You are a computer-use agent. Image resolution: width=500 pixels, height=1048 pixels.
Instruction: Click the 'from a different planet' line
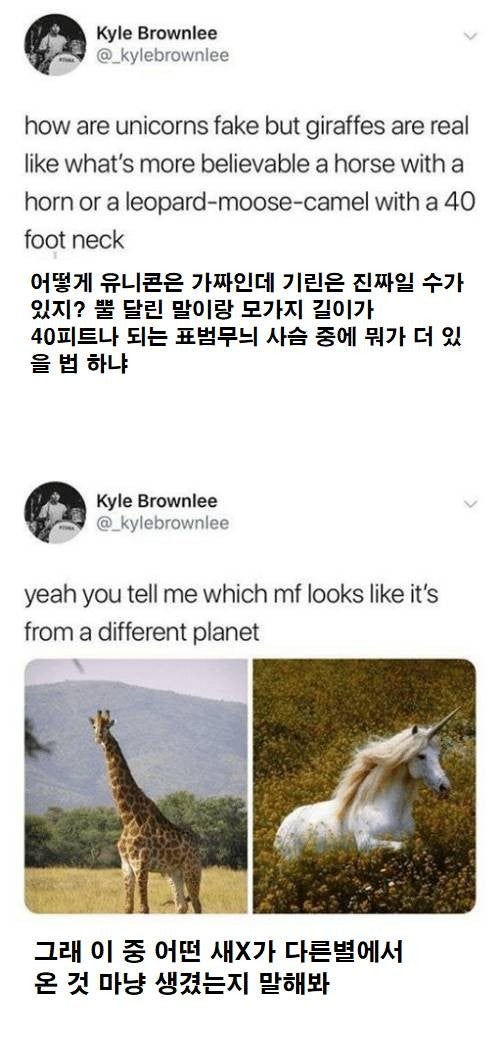click(x=142, y=632)
